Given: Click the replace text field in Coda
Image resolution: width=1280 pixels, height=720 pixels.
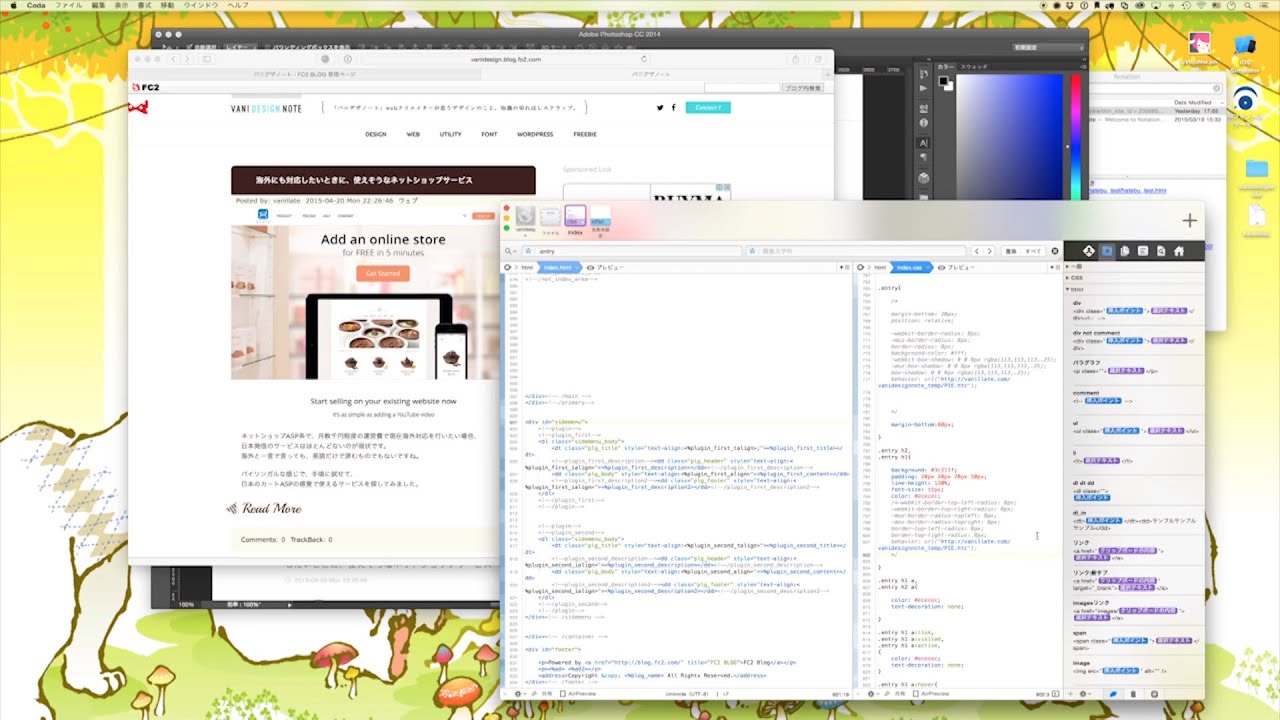Looking at the screenshot, I should coord(857,251).
